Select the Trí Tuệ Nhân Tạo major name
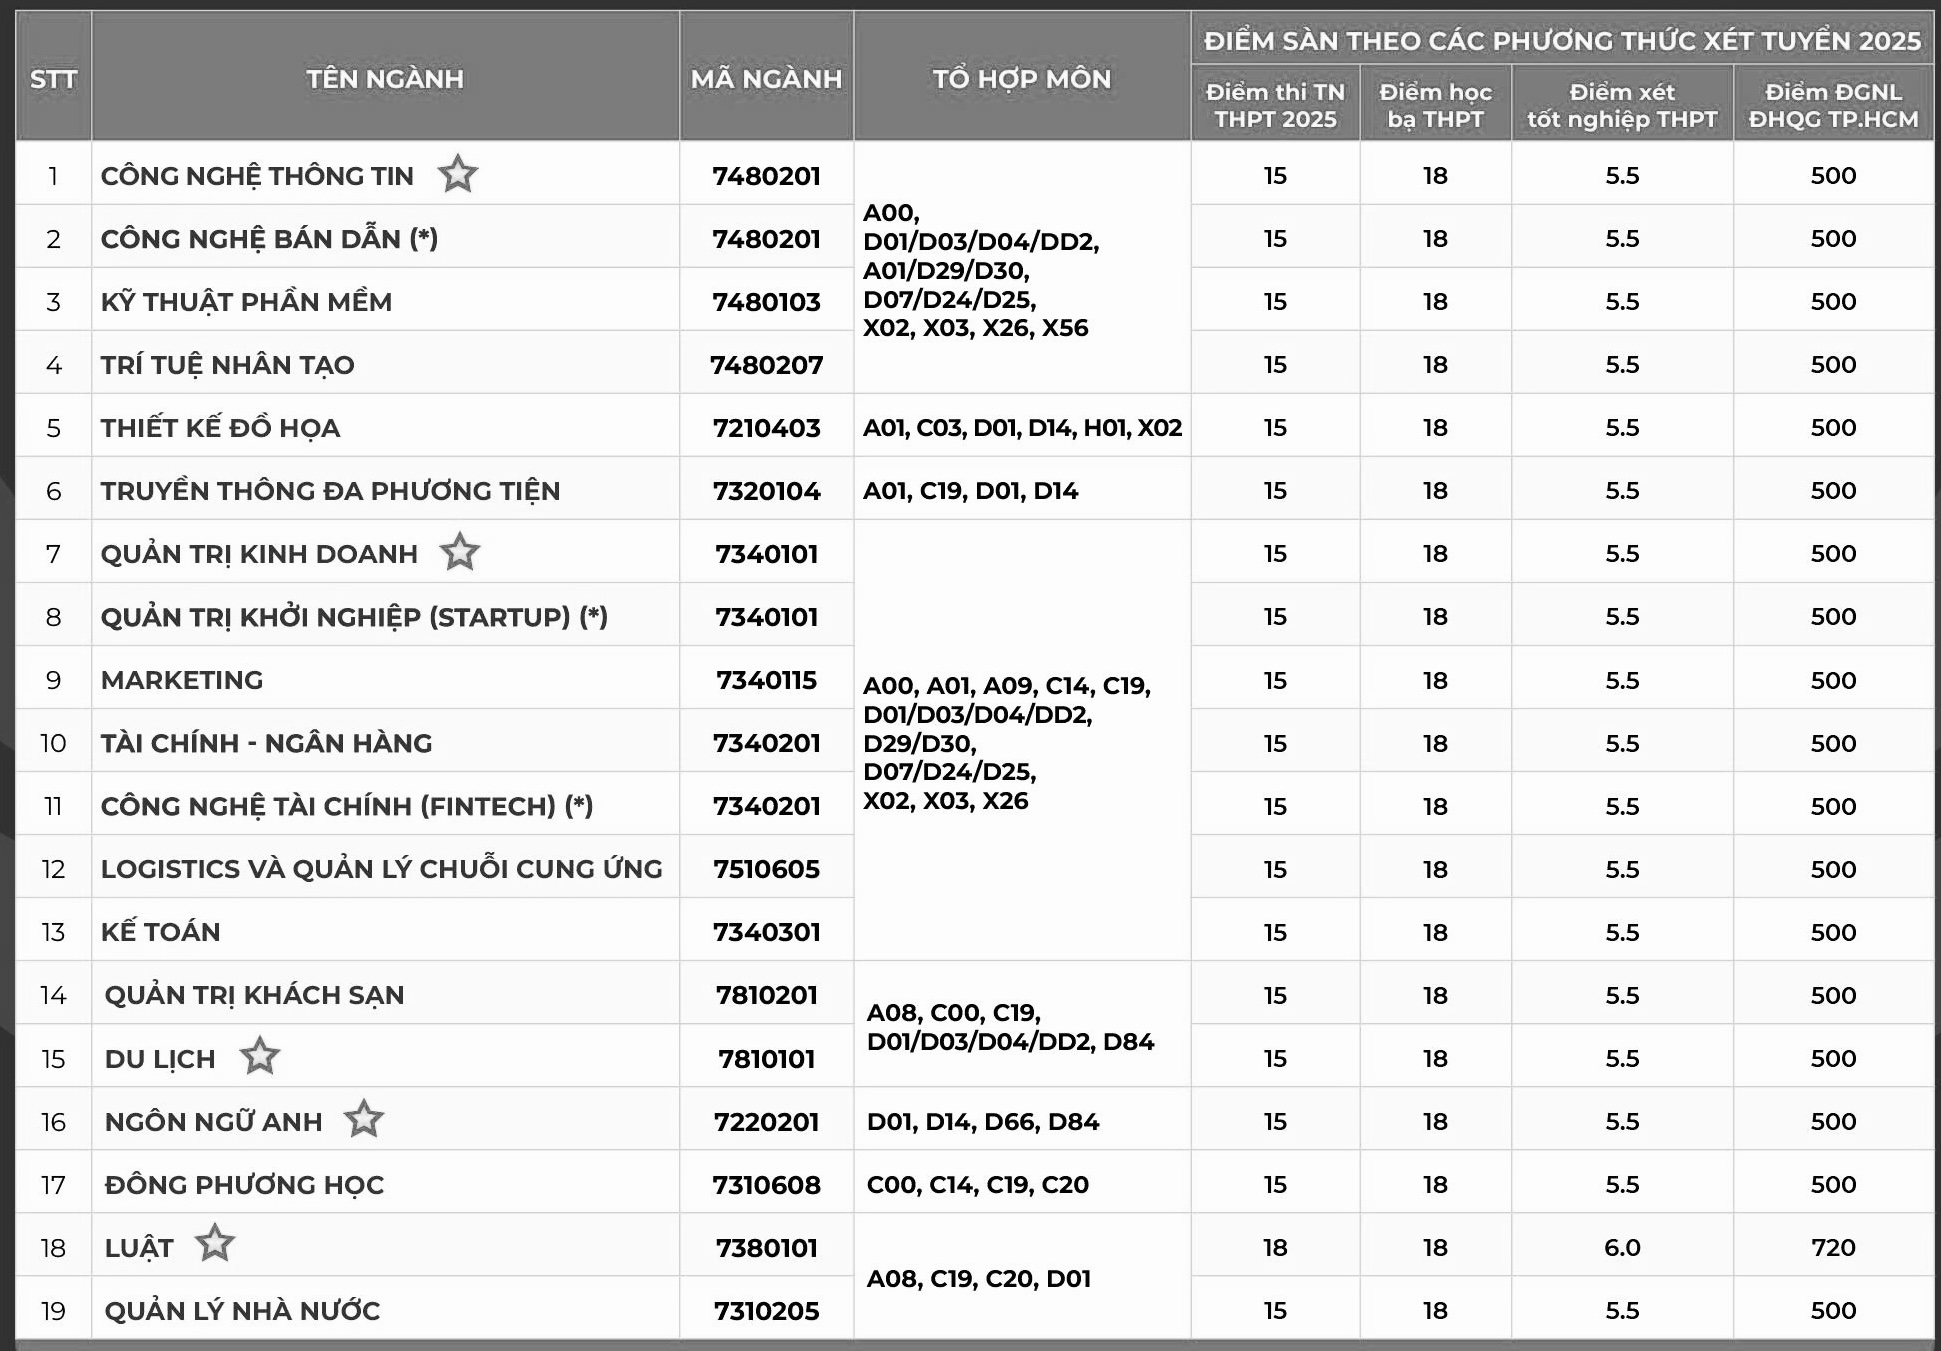This screenshot has height=1351, width=1941. 228,364
